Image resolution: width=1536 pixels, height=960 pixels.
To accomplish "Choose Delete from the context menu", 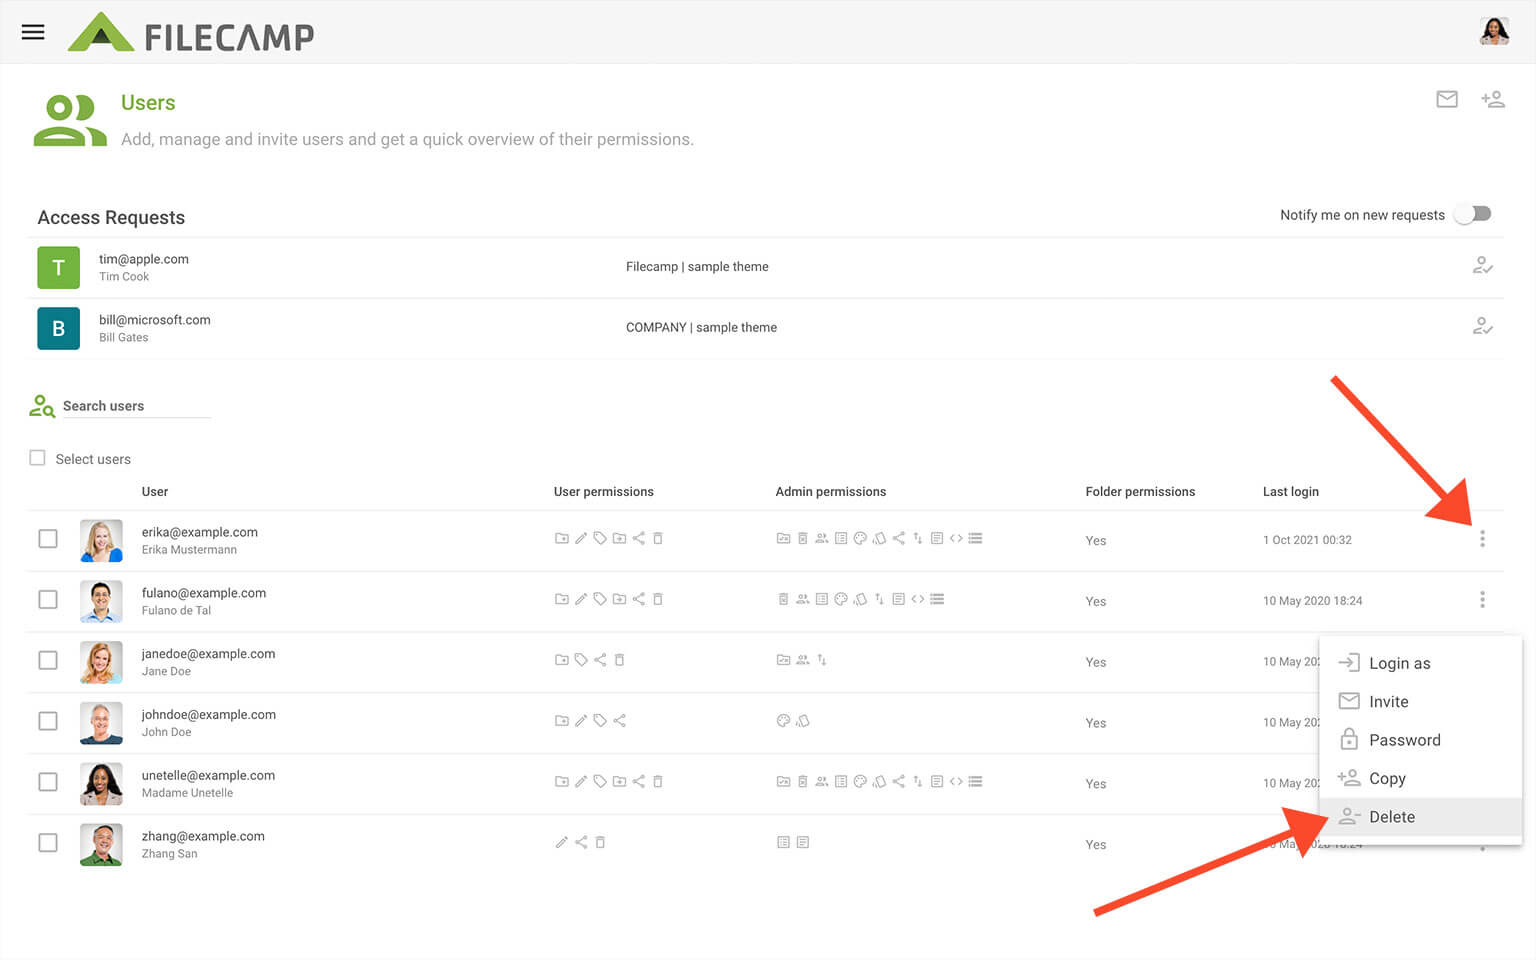I will click(x=1391, y=817).
